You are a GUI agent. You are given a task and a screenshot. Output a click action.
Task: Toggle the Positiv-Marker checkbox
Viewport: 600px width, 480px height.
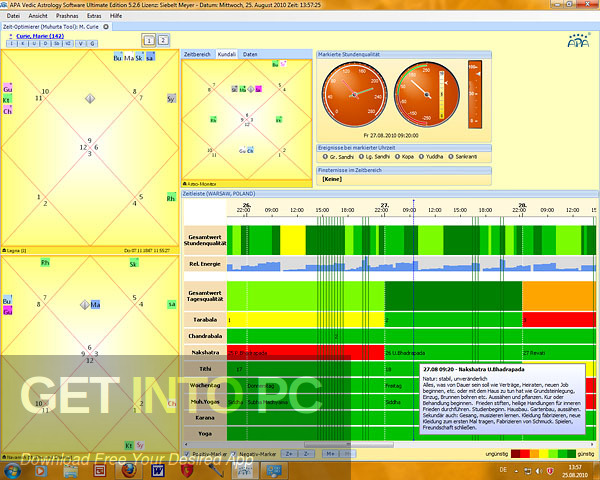(x=186, y=454)
